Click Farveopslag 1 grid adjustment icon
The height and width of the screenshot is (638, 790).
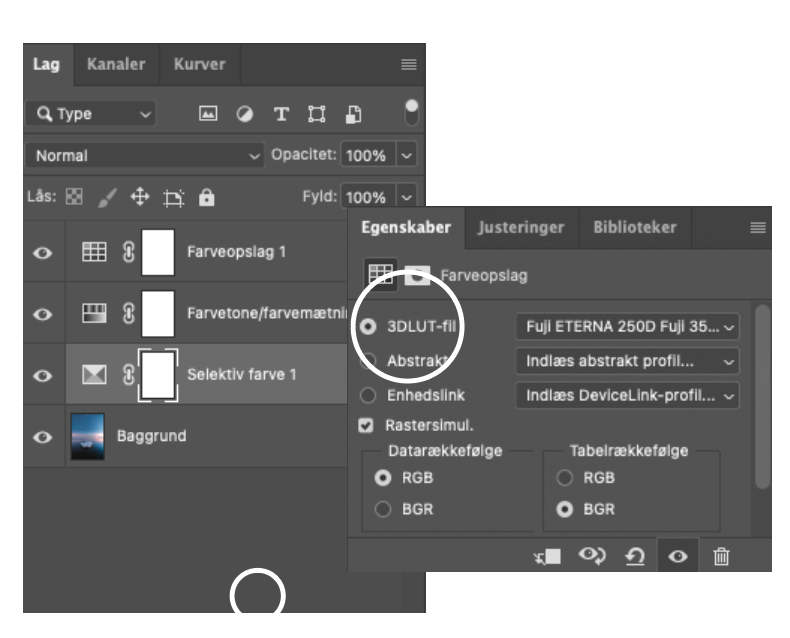click(94, 251)
